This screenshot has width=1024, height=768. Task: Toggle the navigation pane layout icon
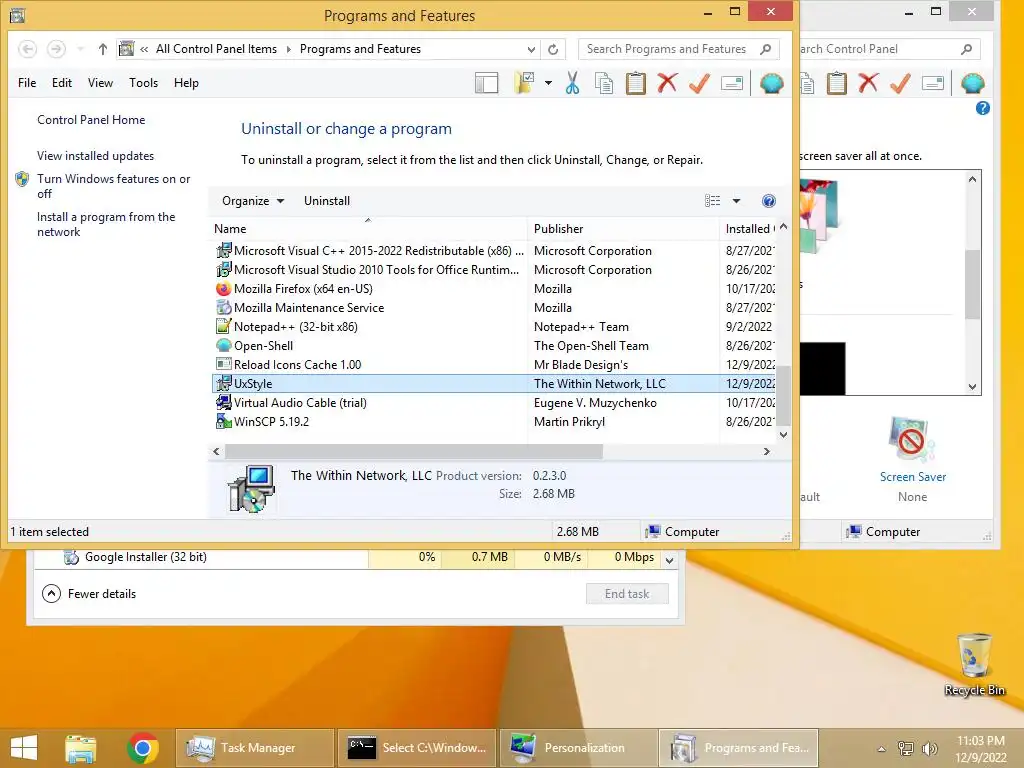pyautogui.click(x=487, y=83)
